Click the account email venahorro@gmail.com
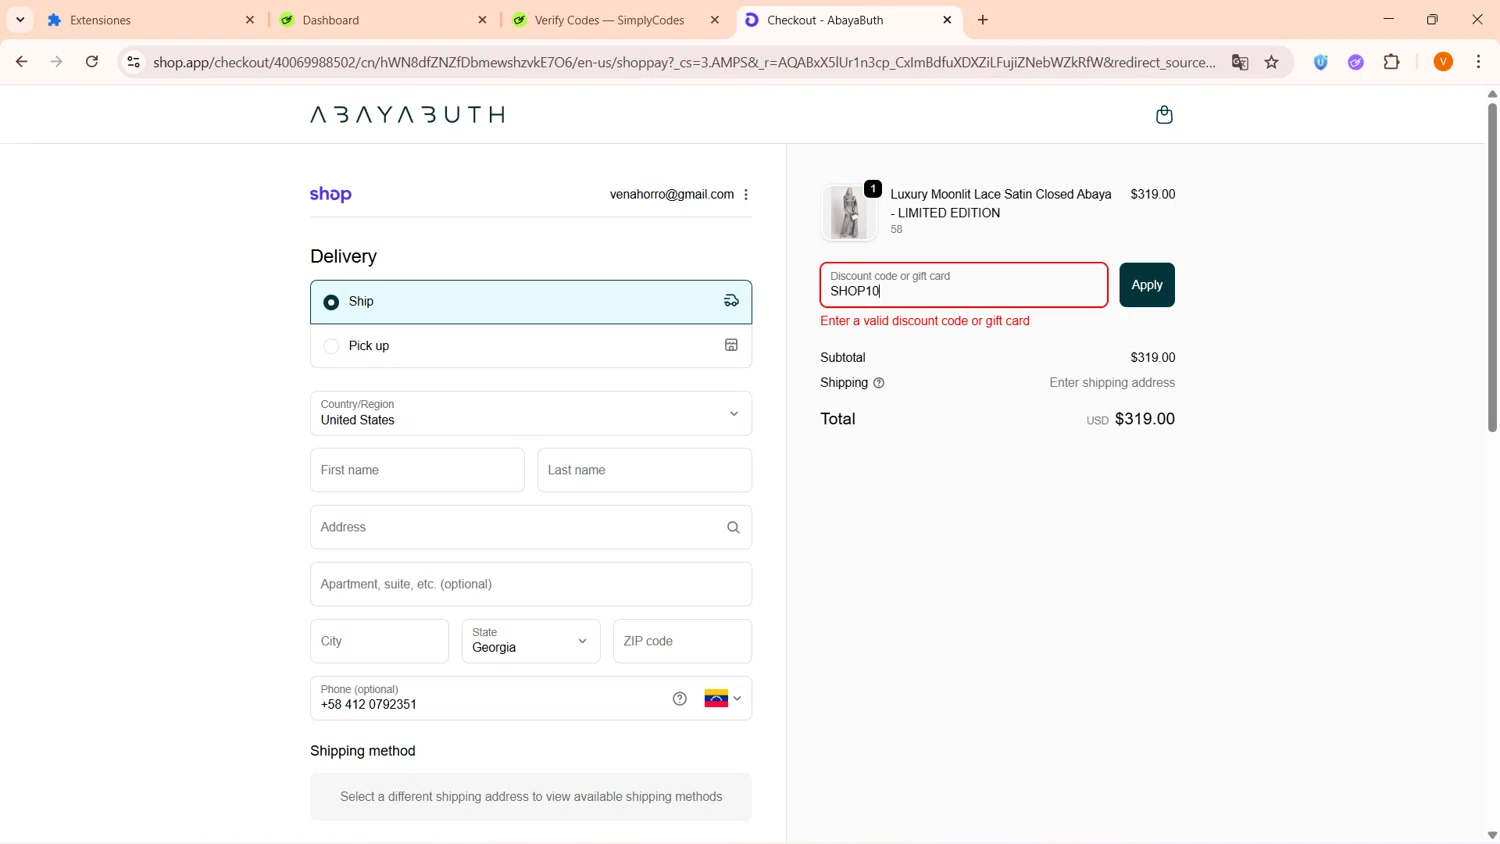This screenshot has height=844, width=1500. tap(672, 195)
